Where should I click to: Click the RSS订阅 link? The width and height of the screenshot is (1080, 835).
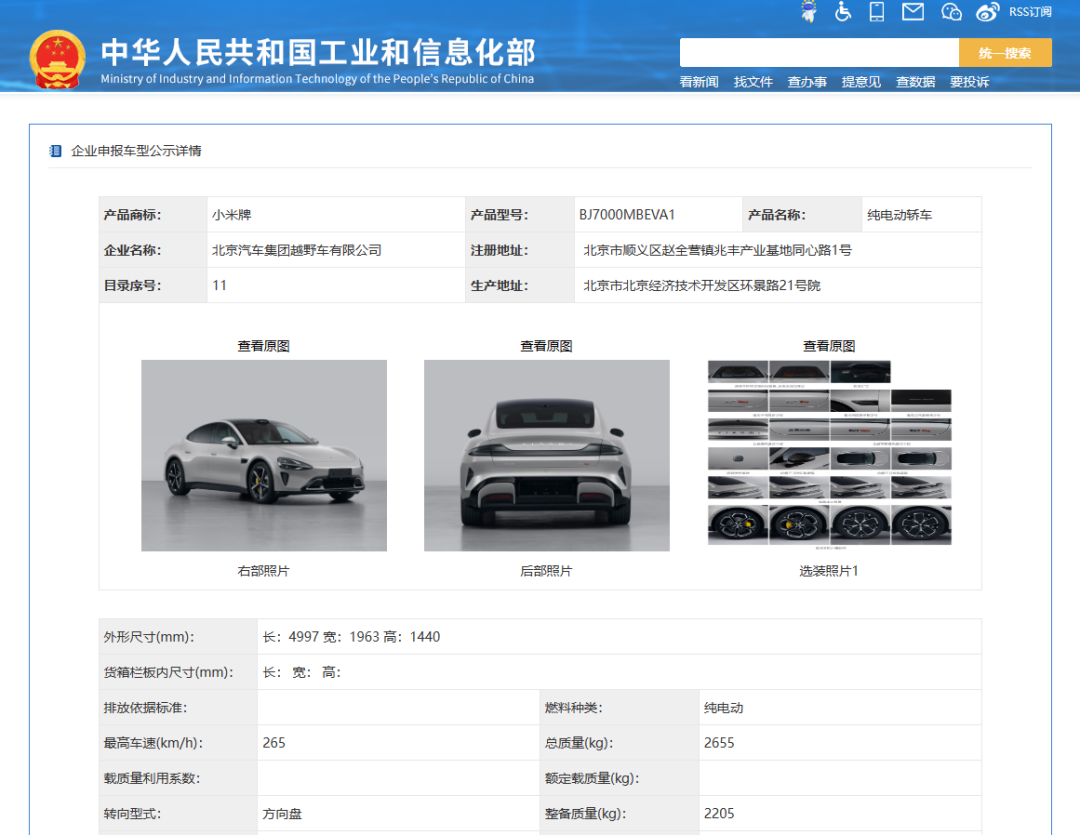(x=1030, y=12)
